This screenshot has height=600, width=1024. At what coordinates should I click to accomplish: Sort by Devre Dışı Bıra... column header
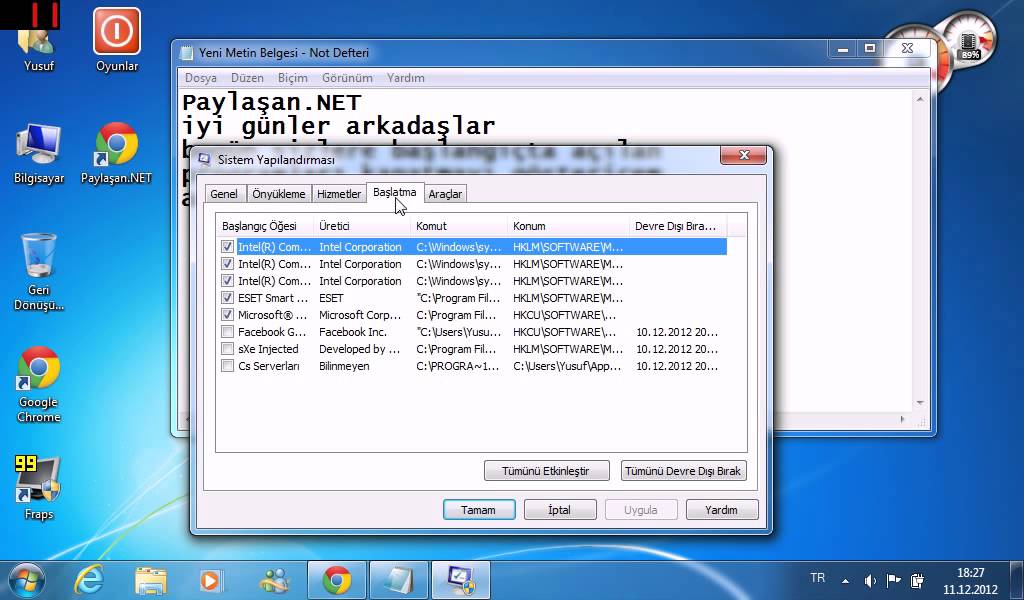point(678,226)
